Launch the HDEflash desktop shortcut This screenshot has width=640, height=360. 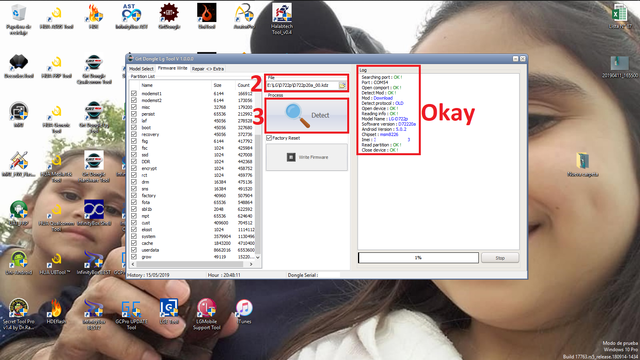point(56,312)
